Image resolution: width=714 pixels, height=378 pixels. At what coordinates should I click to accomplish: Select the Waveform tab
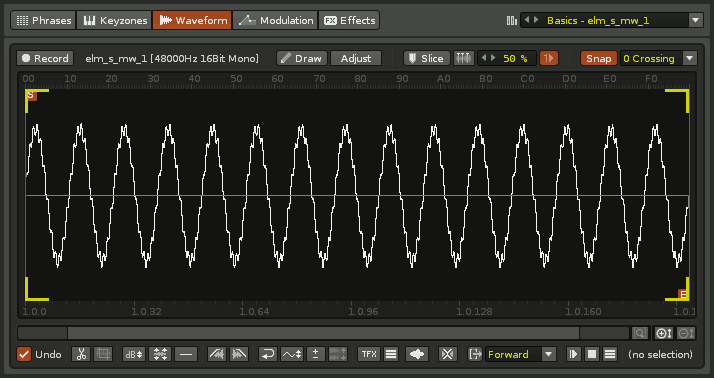(192, 20)
